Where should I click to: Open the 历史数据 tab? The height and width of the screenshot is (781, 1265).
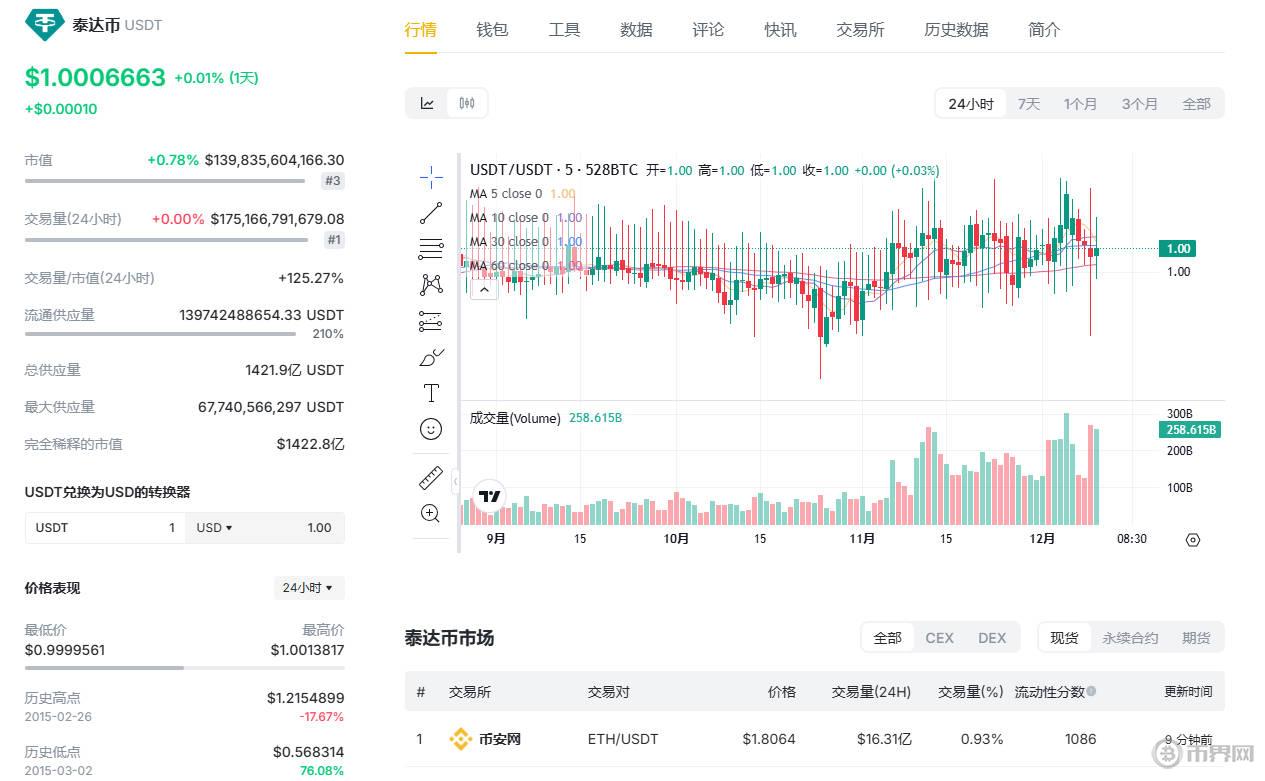(x=956, y=30)
